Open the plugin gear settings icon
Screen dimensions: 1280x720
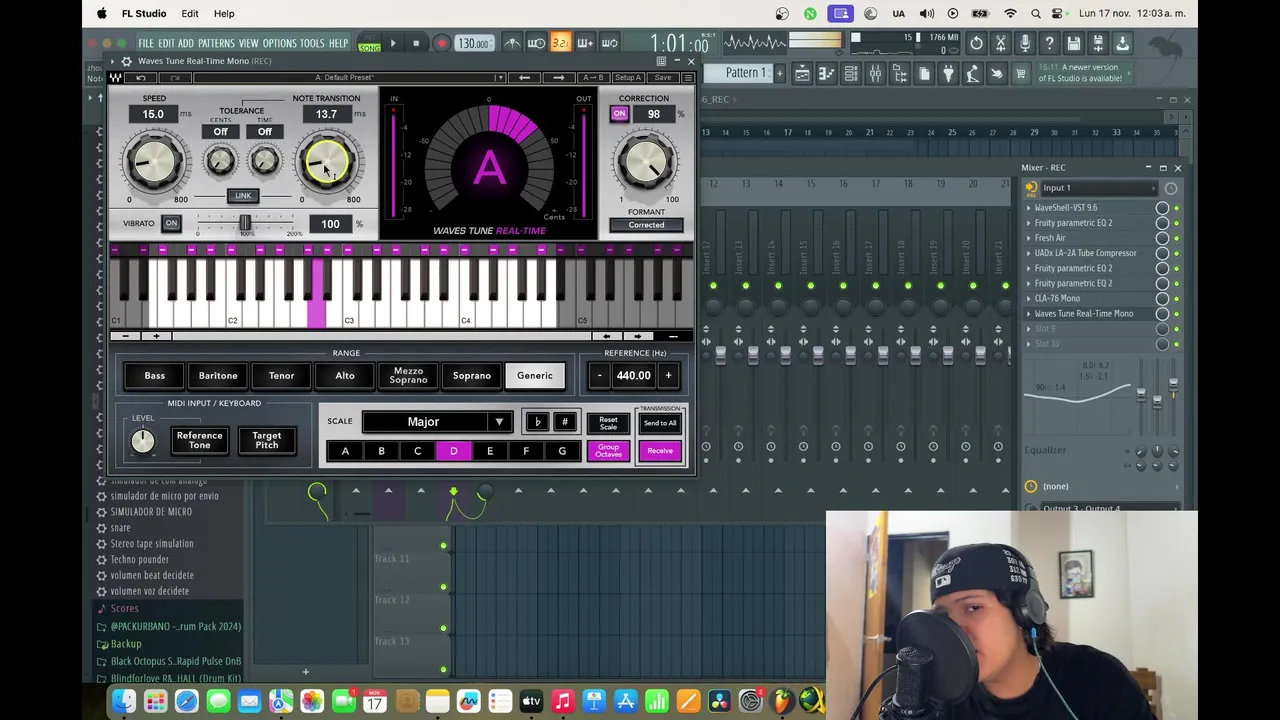pos(126,61)
